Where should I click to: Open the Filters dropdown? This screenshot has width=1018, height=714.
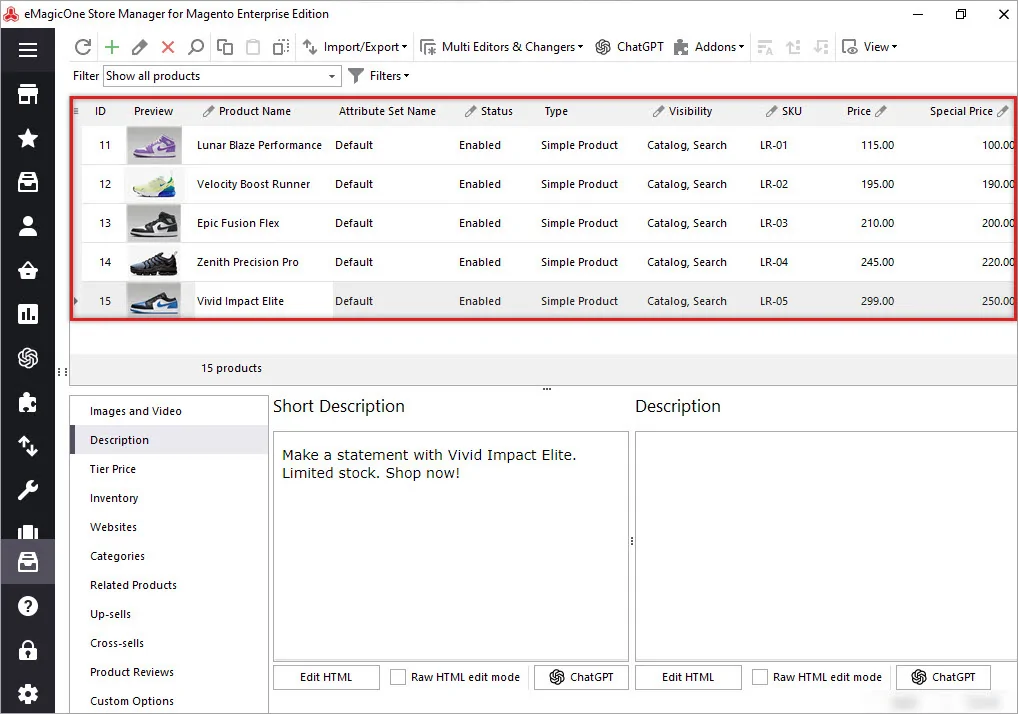(379, 76)
